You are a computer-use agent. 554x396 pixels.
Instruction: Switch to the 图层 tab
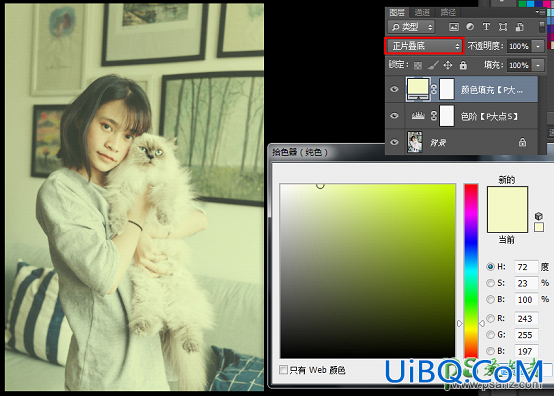(x=397, y=13)
